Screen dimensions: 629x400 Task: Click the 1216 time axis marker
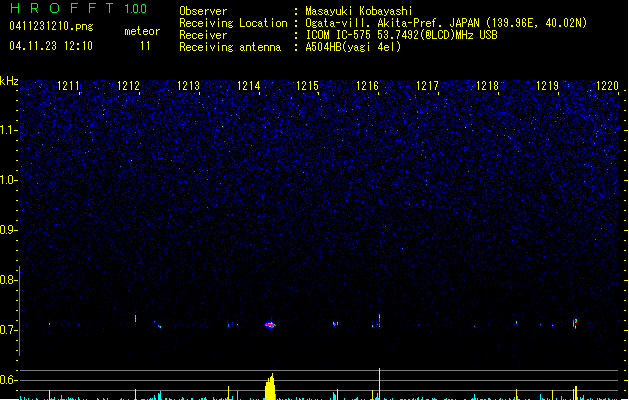tap(367, 86)
